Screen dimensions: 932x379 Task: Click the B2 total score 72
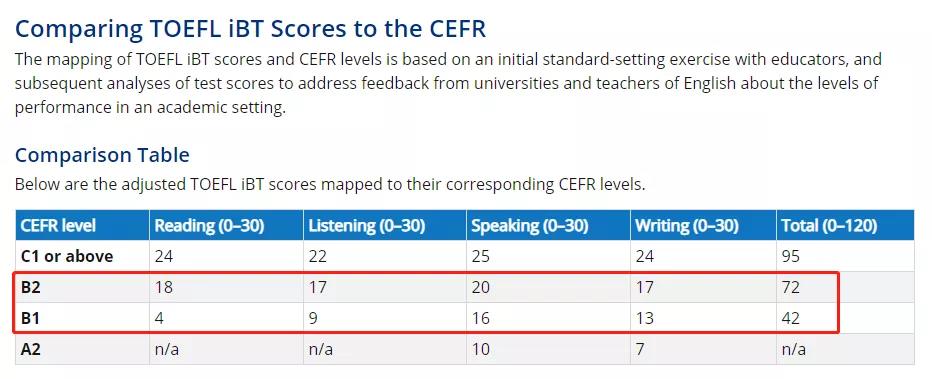[x=791, y=288]
